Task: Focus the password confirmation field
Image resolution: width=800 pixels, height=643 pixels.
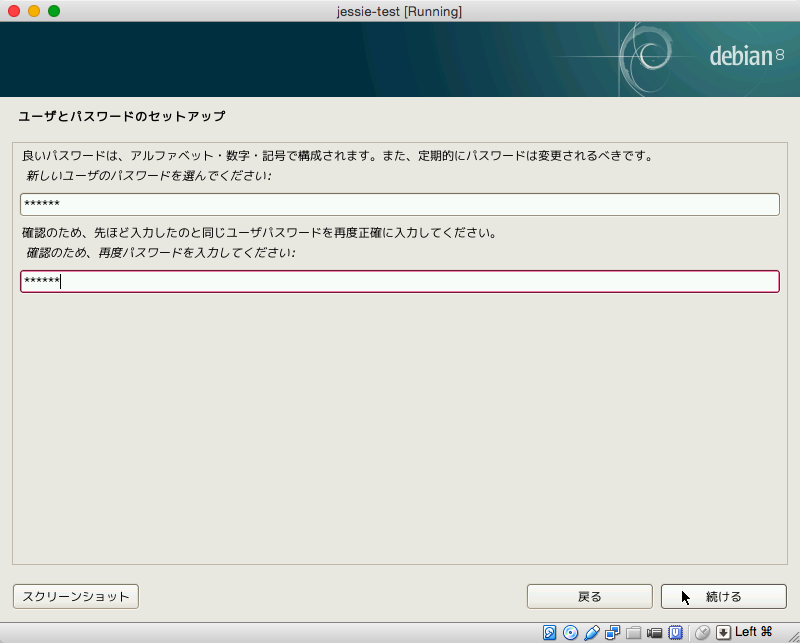Action: 400,282
